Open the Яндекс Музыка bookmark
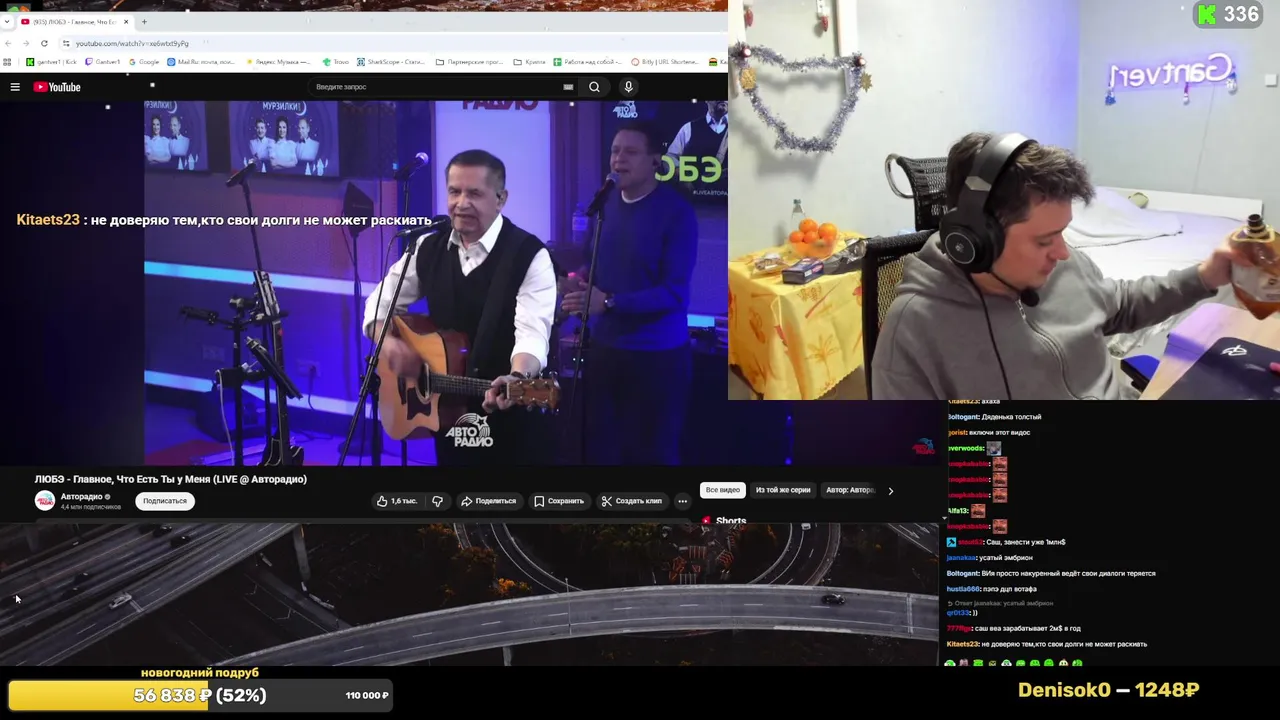 (x=279, y=62)
